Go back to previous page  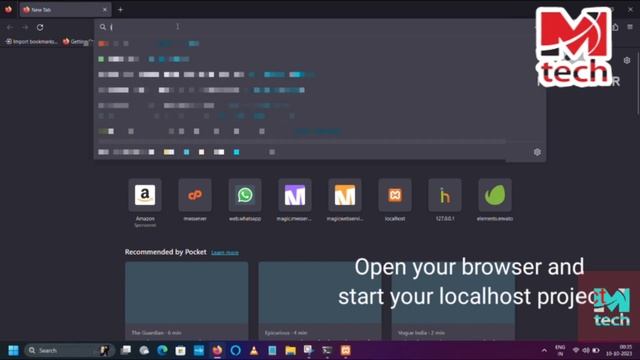tap(10, 27)
